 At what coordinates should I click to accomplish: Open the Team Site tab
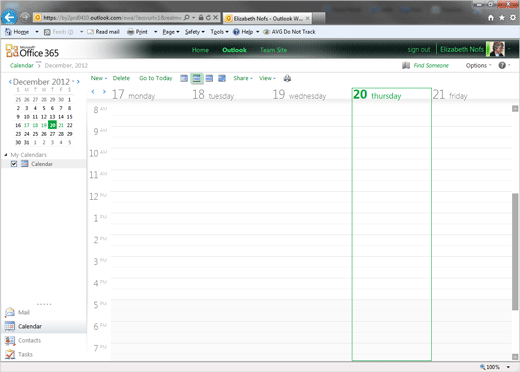(273, 50)
